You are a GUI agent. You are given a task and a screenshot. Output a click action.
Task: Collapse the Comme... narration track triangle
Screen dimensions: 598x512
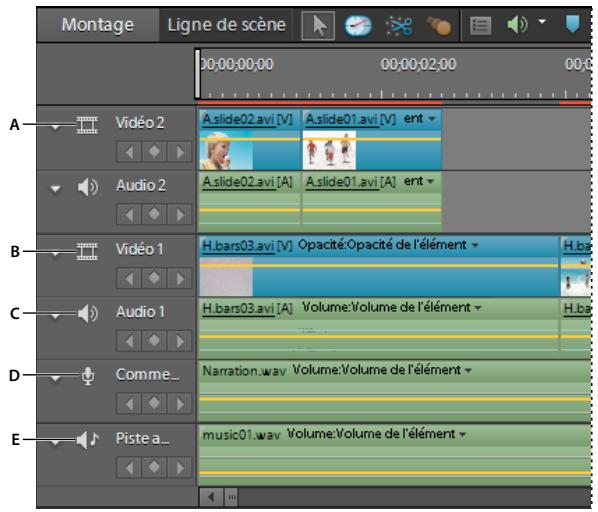pyautogui.click(x=55, y=379)
